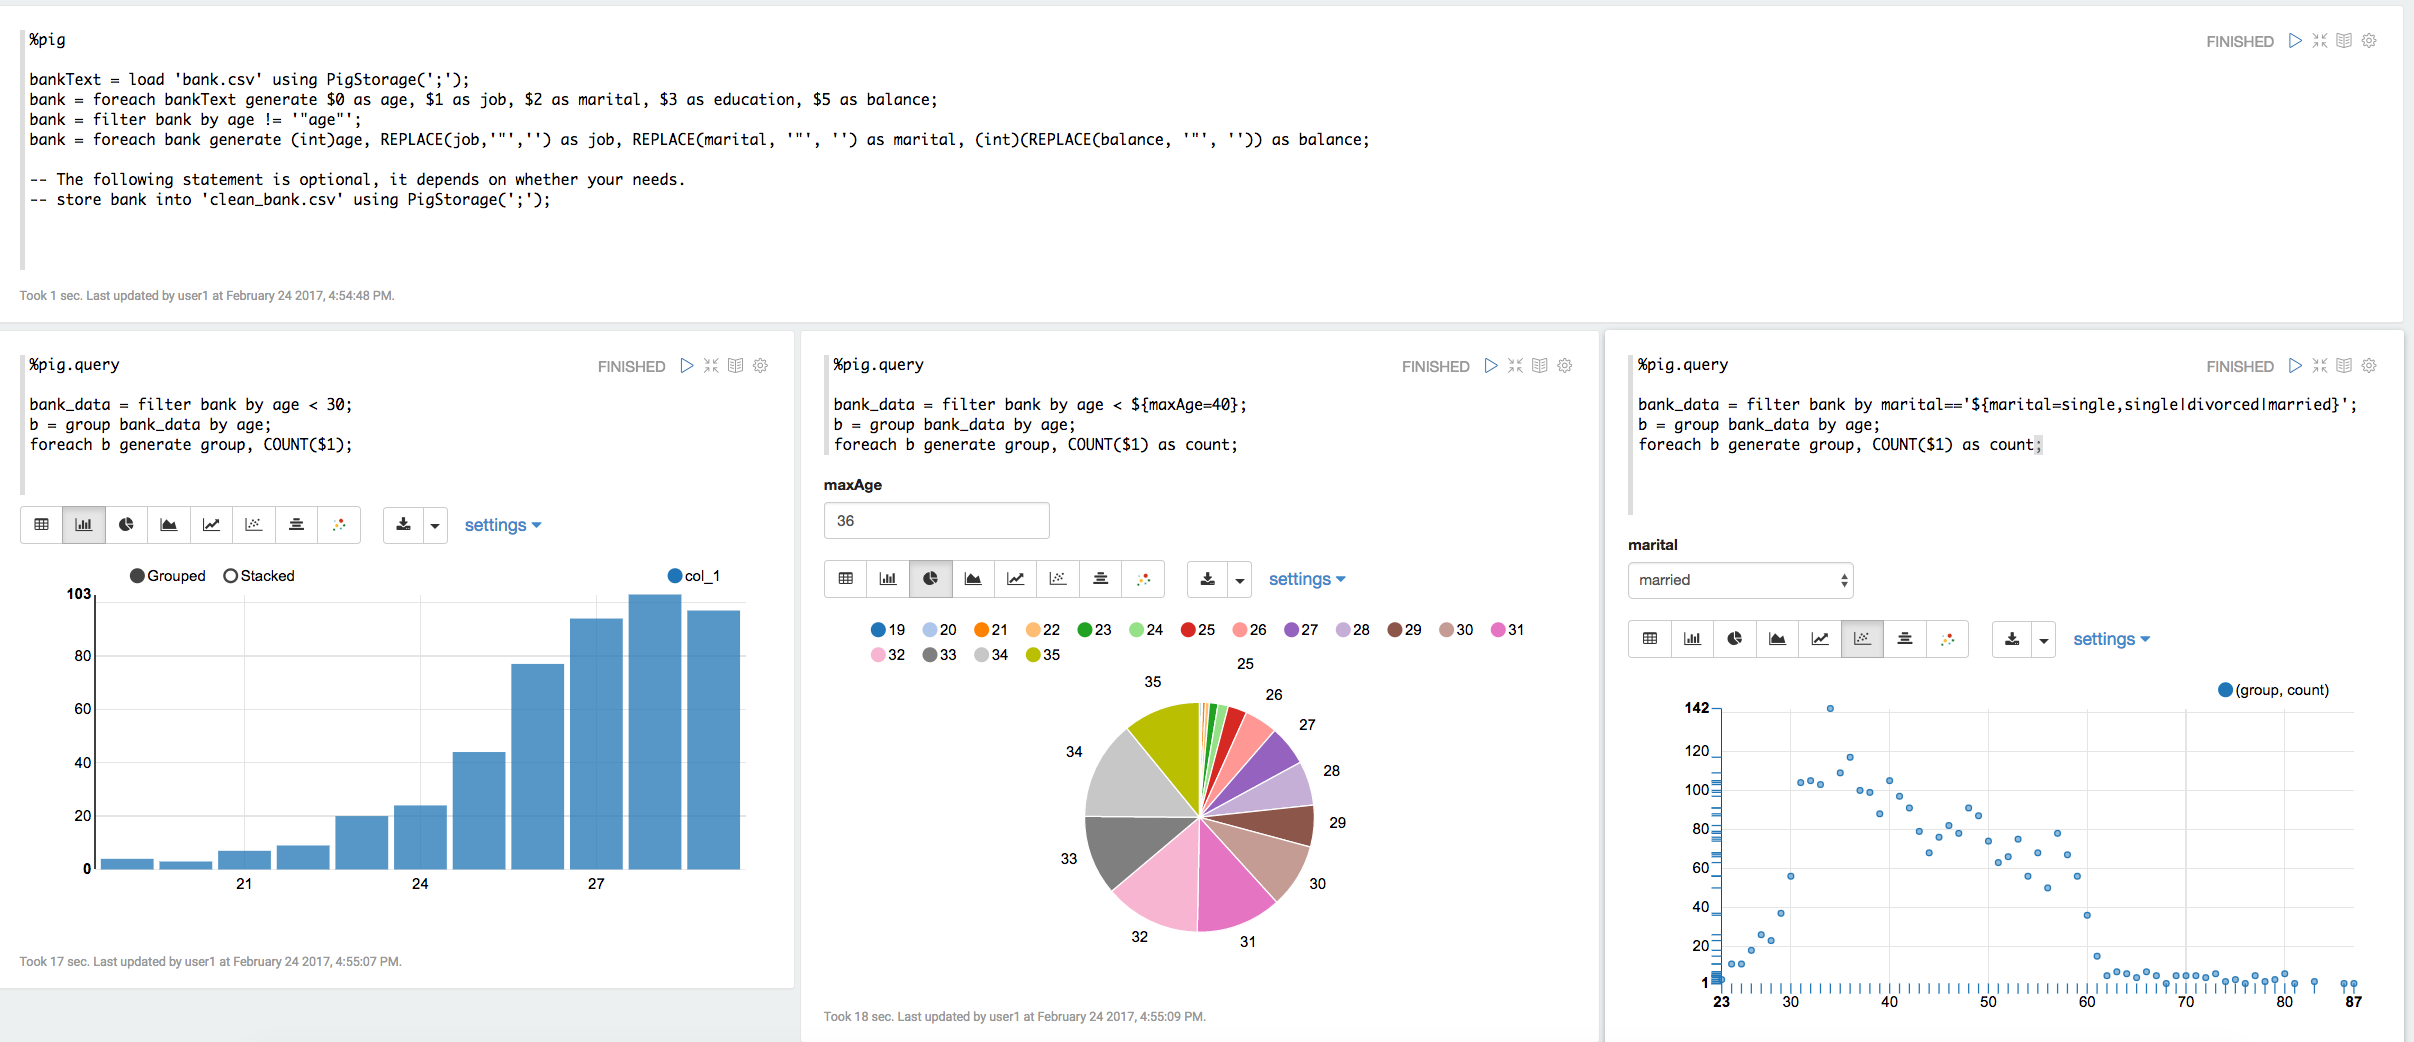Viewport: 2414px width, 1042px height.
Task: Hide editor in the maxAge paragraph
Action: pyautogui.click(x=1515, y=366)
